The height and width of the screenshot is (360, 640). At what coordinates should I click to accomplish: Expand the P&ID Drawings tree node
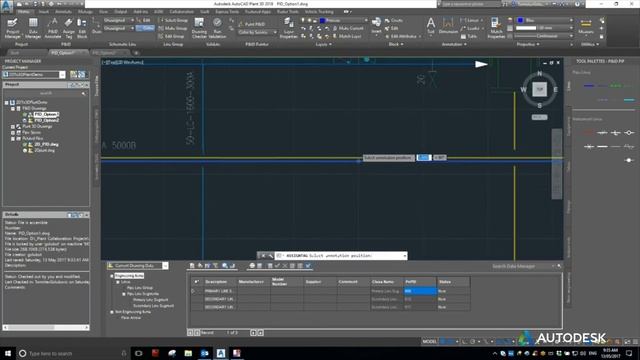pos(13,109)
